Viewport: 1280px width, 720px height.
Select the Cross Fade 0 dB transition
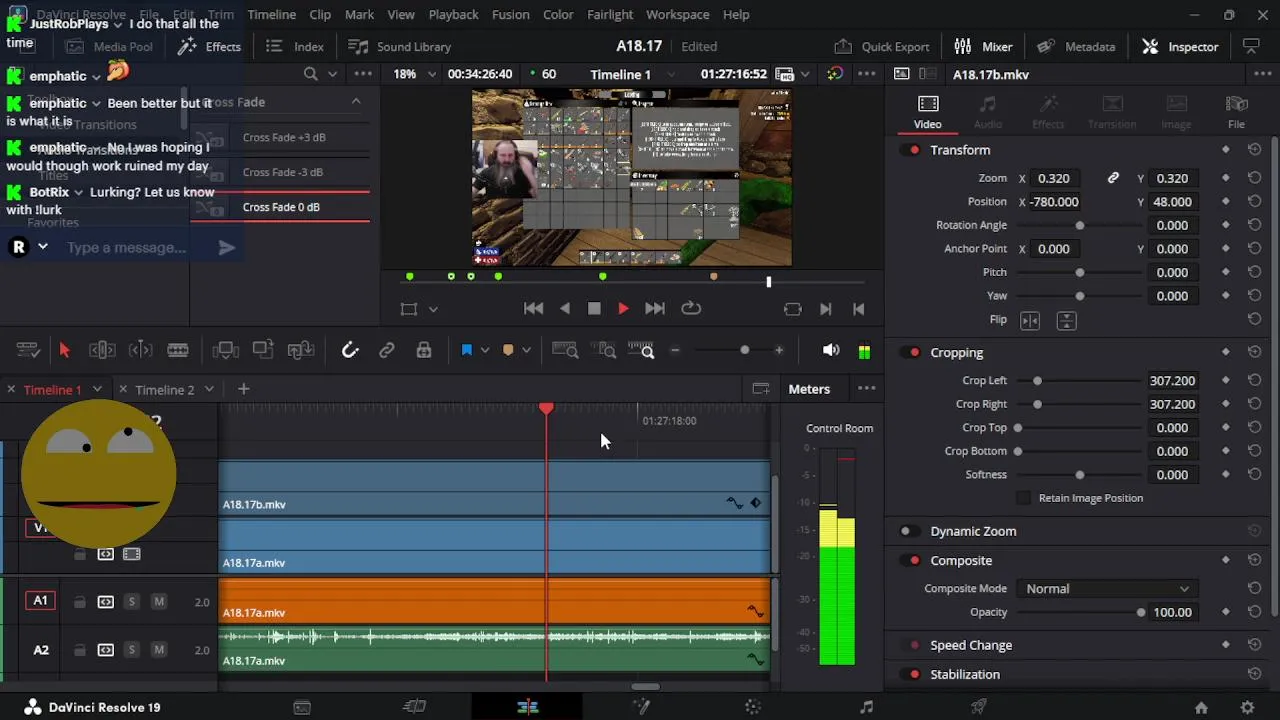tap(280, 207)
